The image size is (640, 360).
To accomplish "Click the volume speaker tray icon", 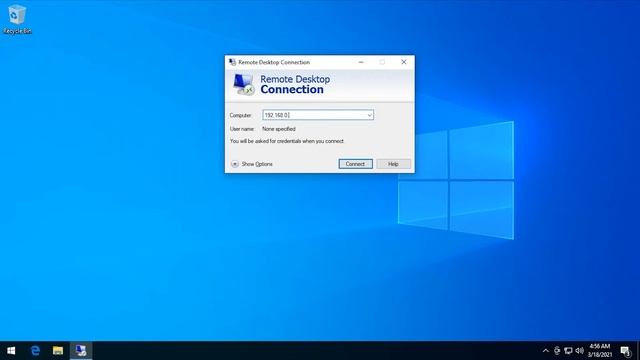I will click(x=579, y=351).
